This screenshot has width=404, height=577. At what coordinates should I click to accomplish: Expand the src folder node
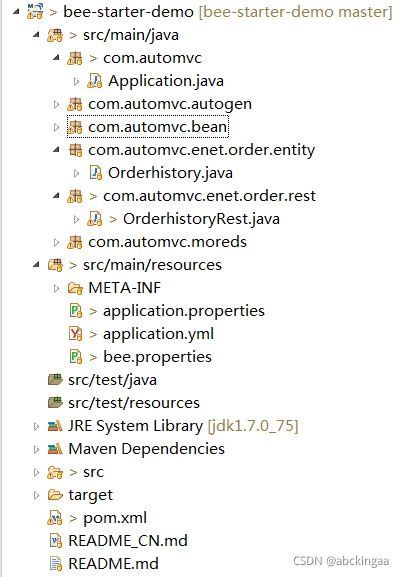pyautogui.click(x=36, y=472)
